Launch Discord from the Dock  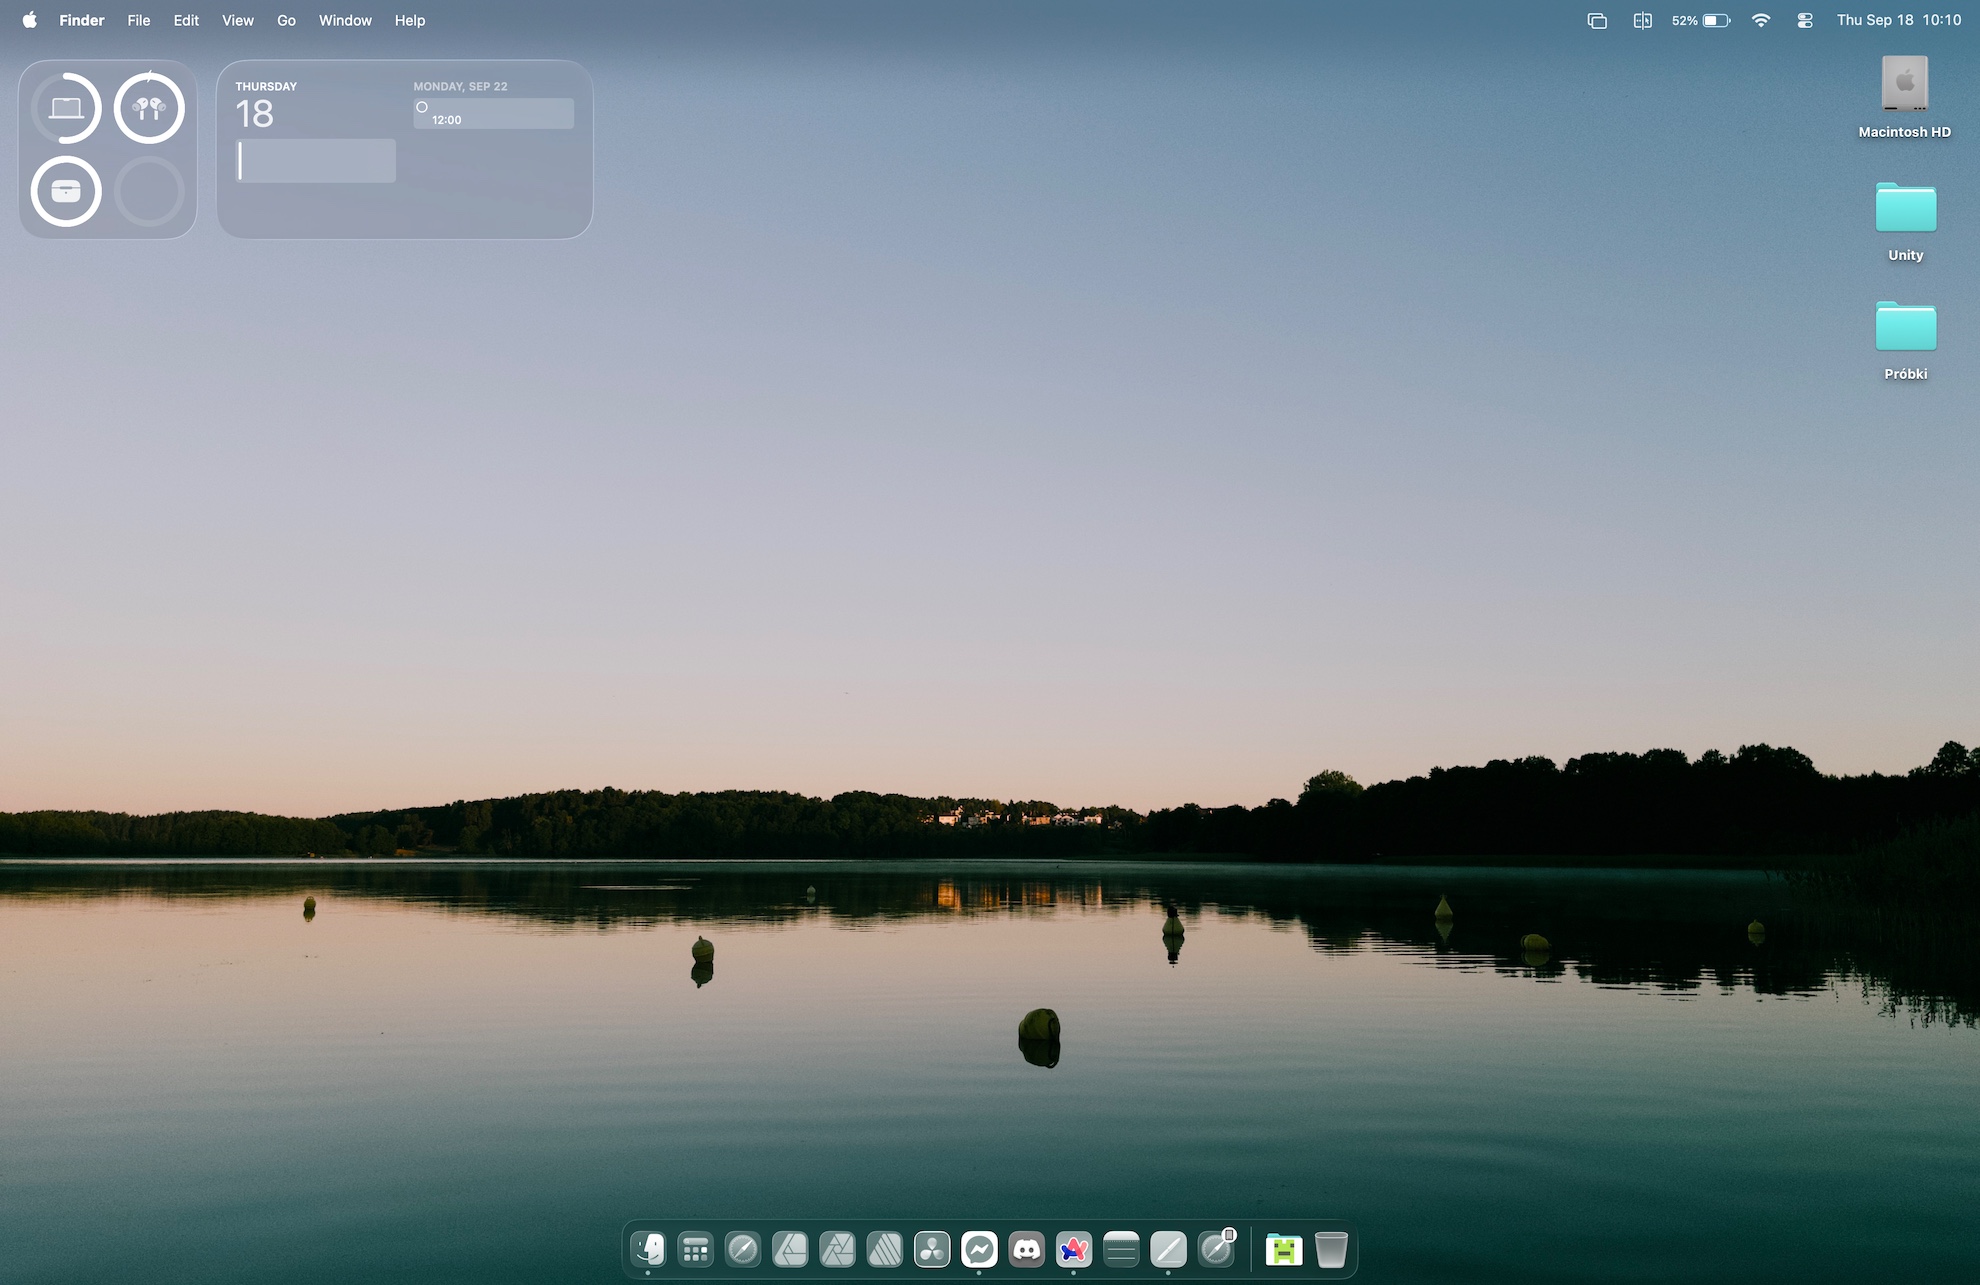[x=1027, y=1249]
